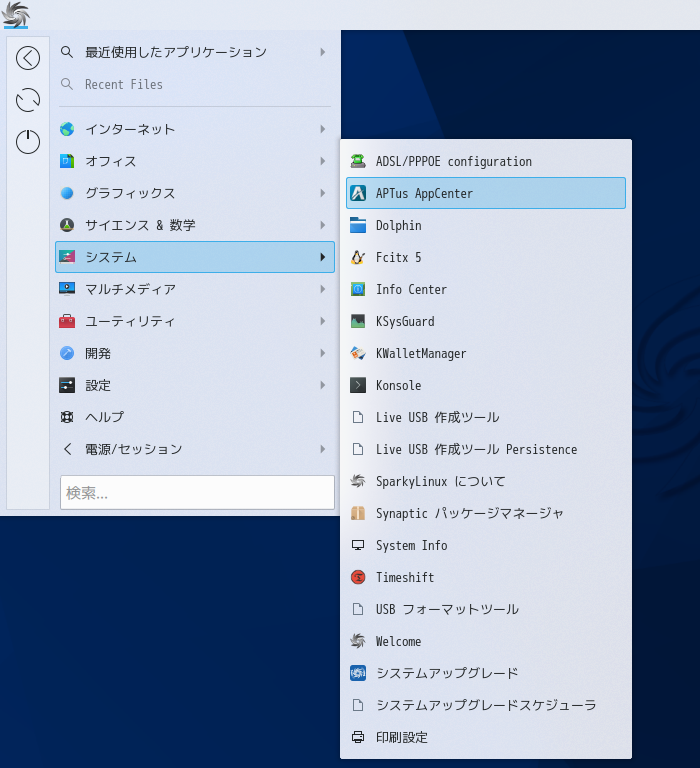Click the ユーティリティ red toolbox icon
The height and width of the screenshot is (768, 700).
[x=67, y=321]
